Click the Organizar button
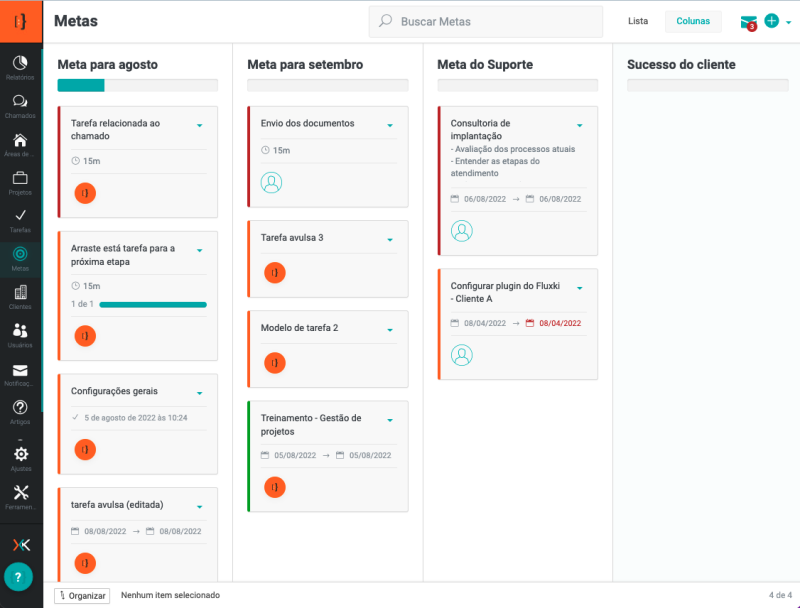This screenshot has width=800, height=608. (82, 595)
